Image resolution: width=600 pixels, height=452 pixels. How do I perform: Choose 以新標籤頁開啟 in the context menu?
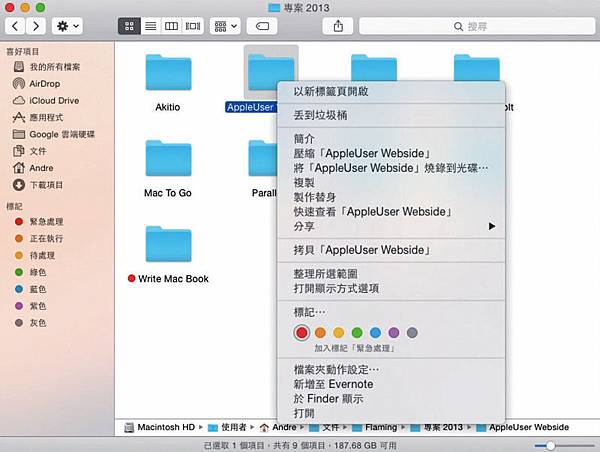(x=391, y=91)
